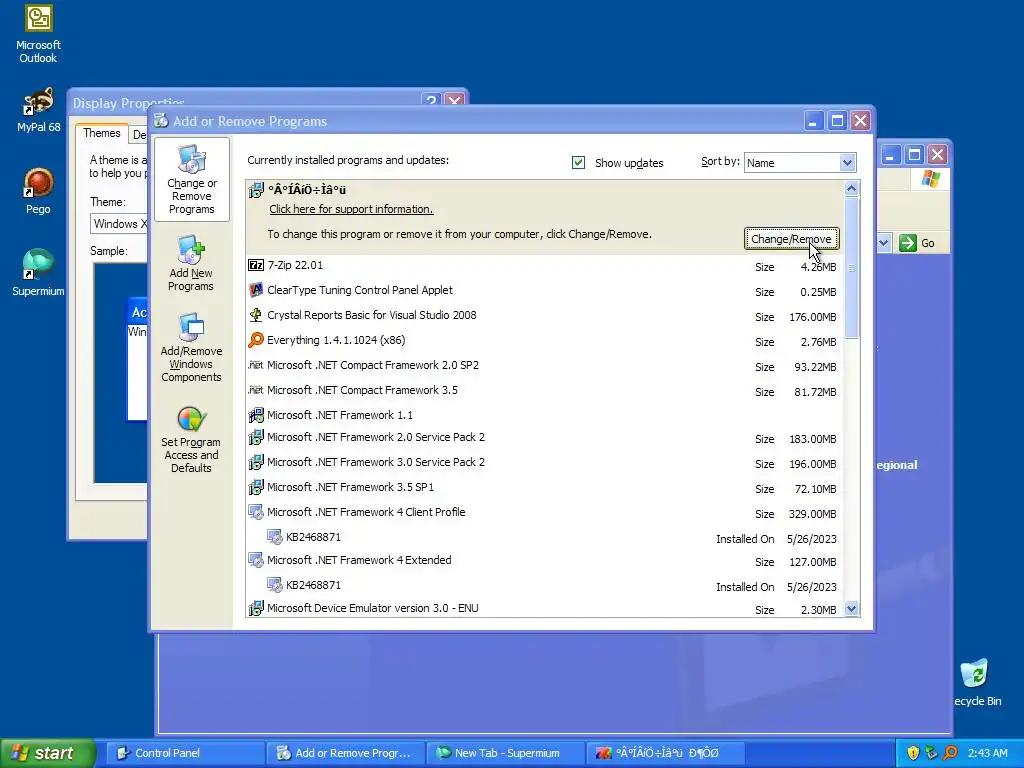Select the Pego desktop icon
1024x768 pixels.
click(x=39, y=191)
